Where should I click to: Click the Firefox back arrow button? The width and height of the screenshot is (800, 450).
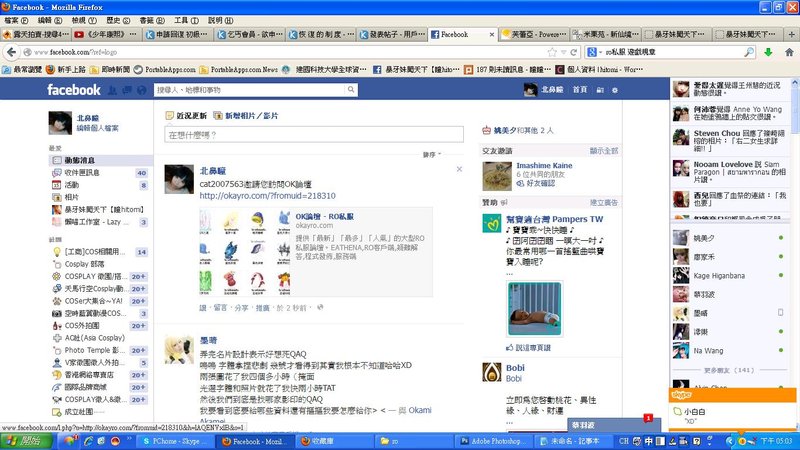pyautogui.click(x=11, y=52)
